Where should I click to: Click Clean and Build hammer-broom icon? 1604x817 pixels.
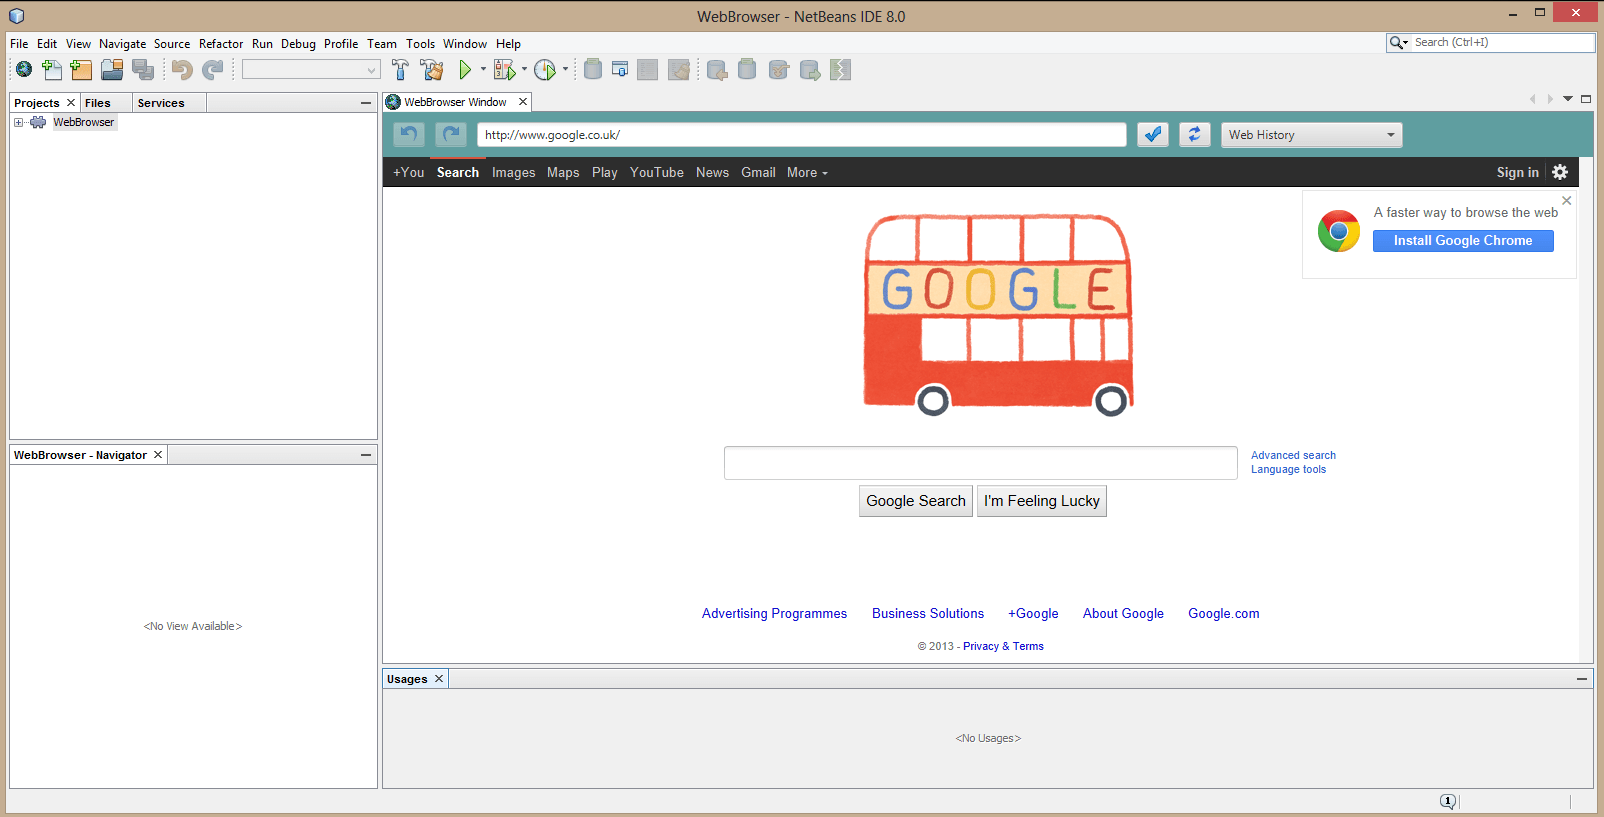click(x=432, y=70)
